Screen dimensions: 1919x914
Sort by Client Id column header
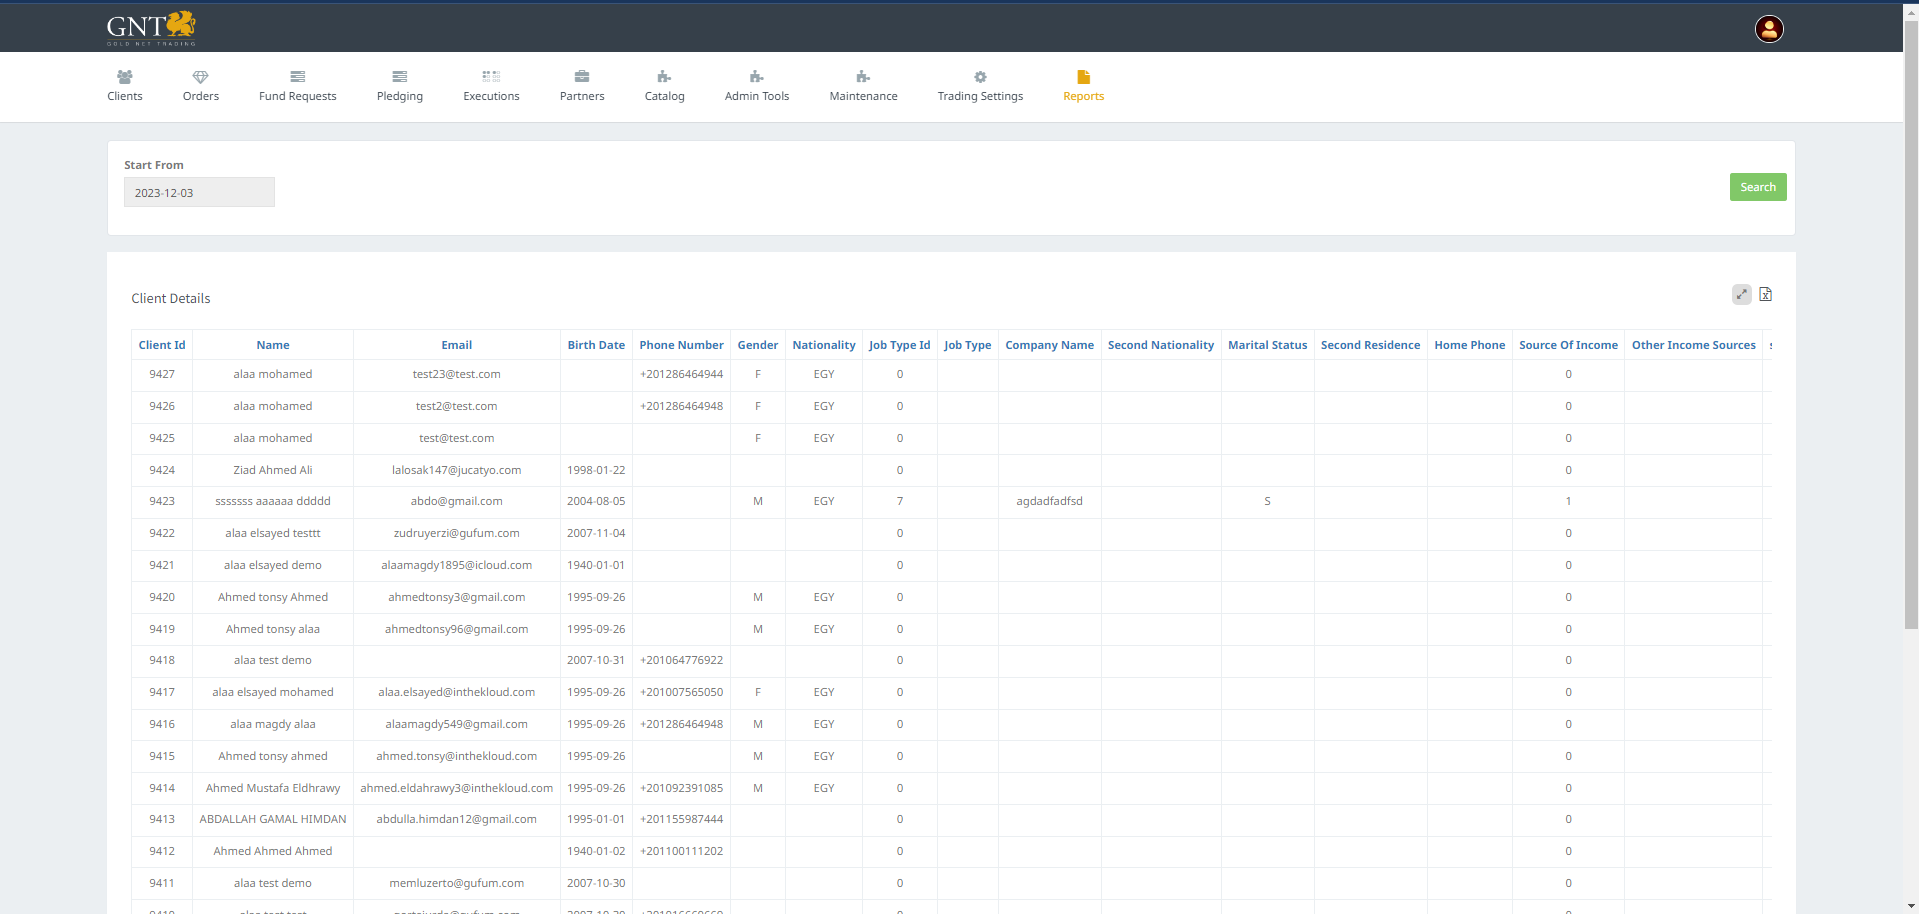[162, 345]
